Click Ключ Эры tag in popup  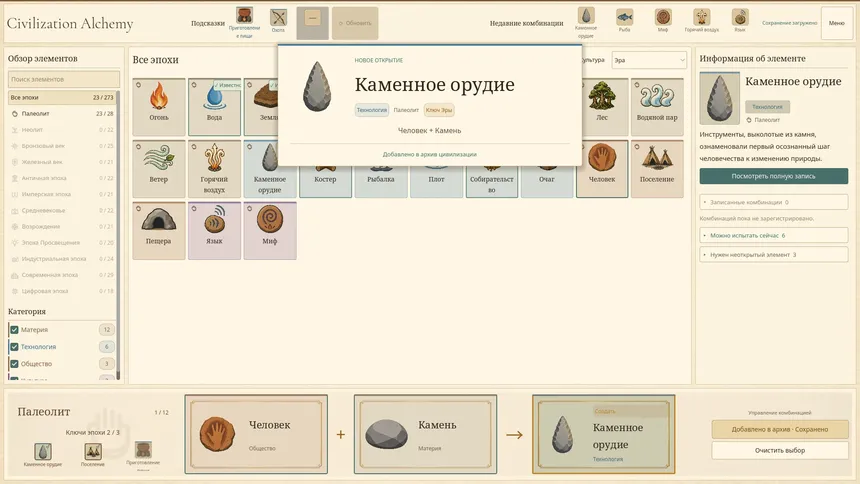439,110
